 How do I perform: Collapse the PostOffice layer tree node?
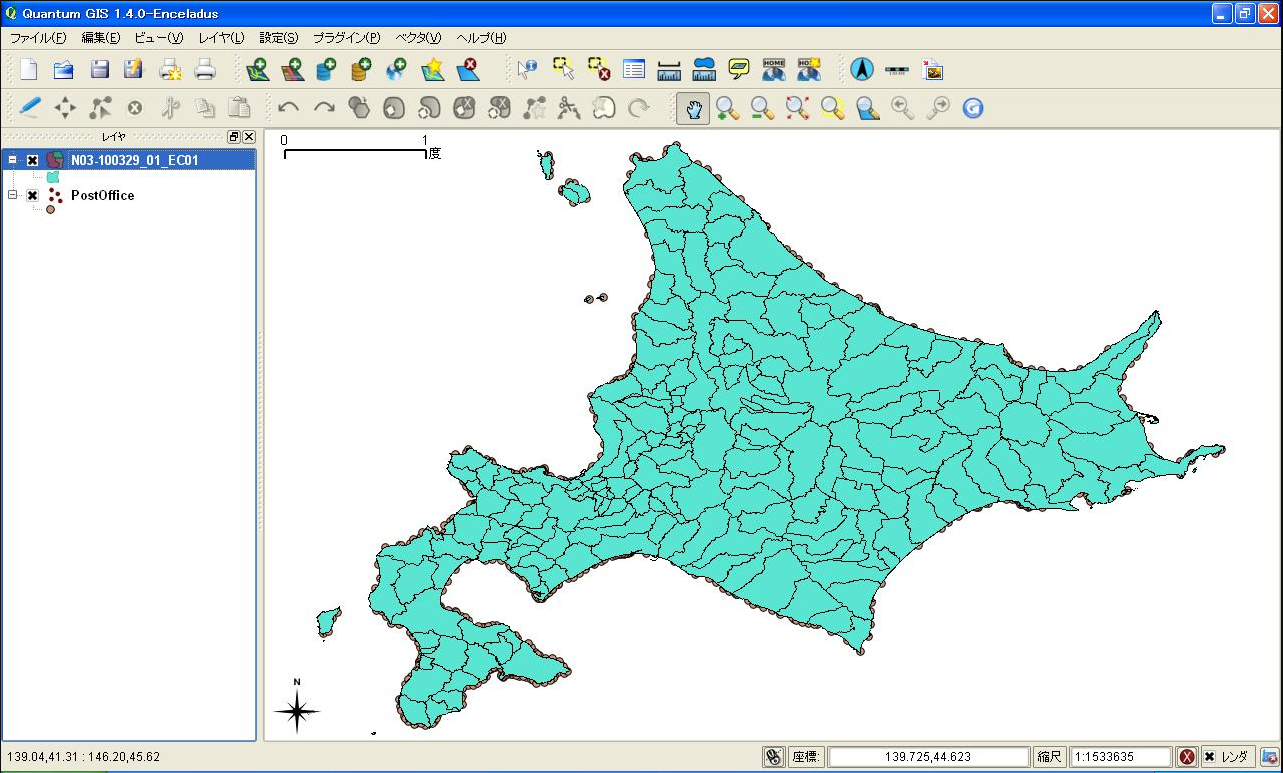coord(13,196)
